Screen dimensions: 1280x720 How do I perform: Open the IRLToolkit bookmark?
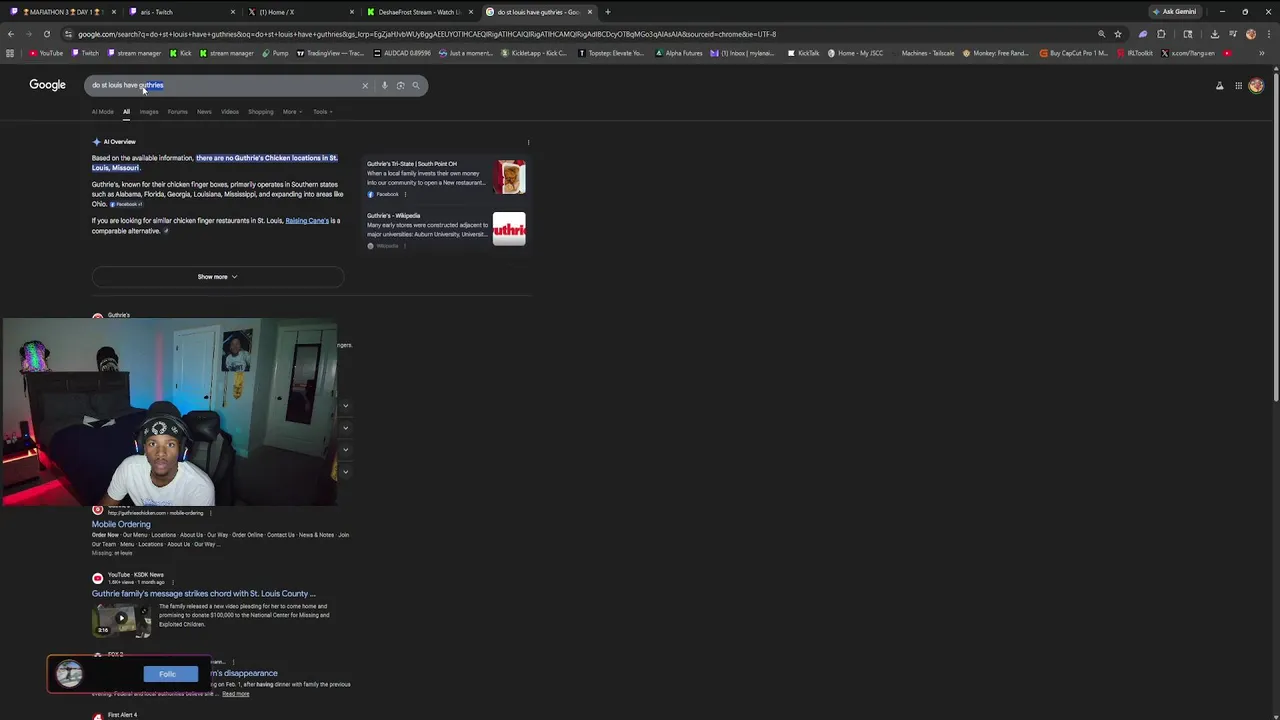point(1135,53)
